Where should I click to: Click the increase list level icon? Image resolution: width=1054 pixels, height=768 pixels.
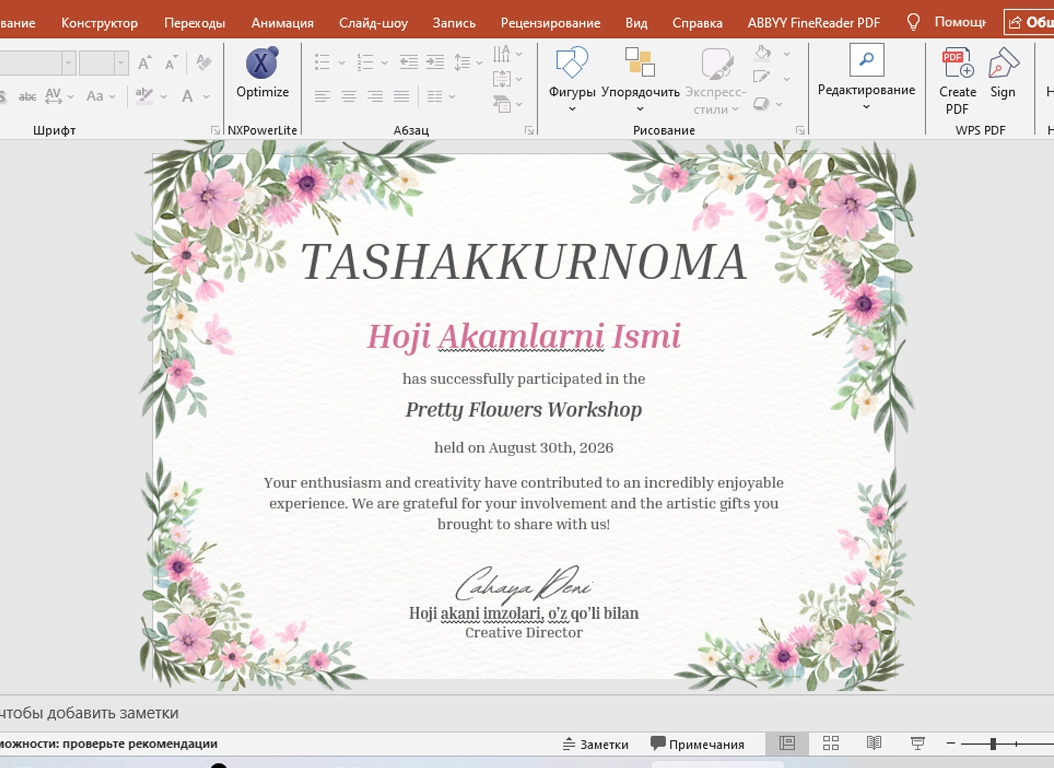click(435, 62)
